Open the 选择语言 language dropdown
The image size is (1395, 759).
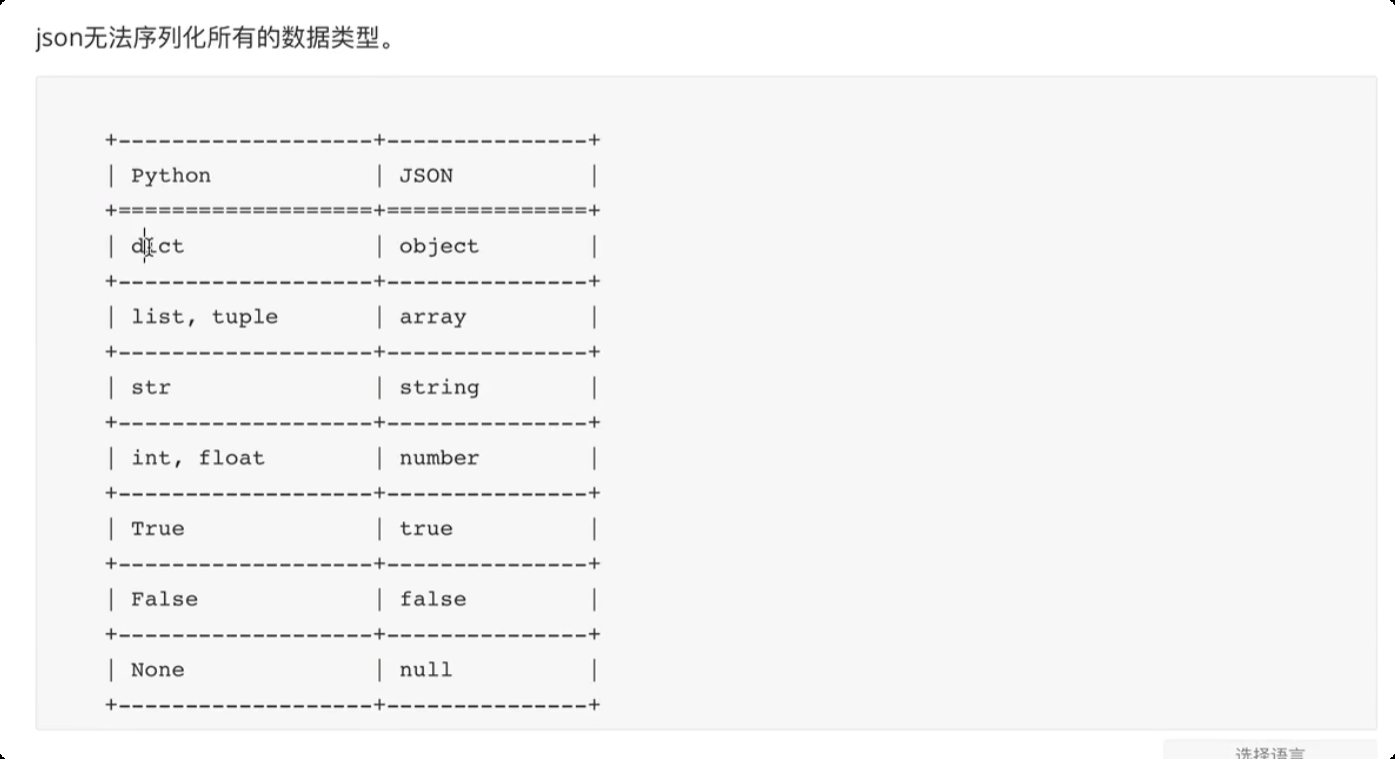[1269, 751]
